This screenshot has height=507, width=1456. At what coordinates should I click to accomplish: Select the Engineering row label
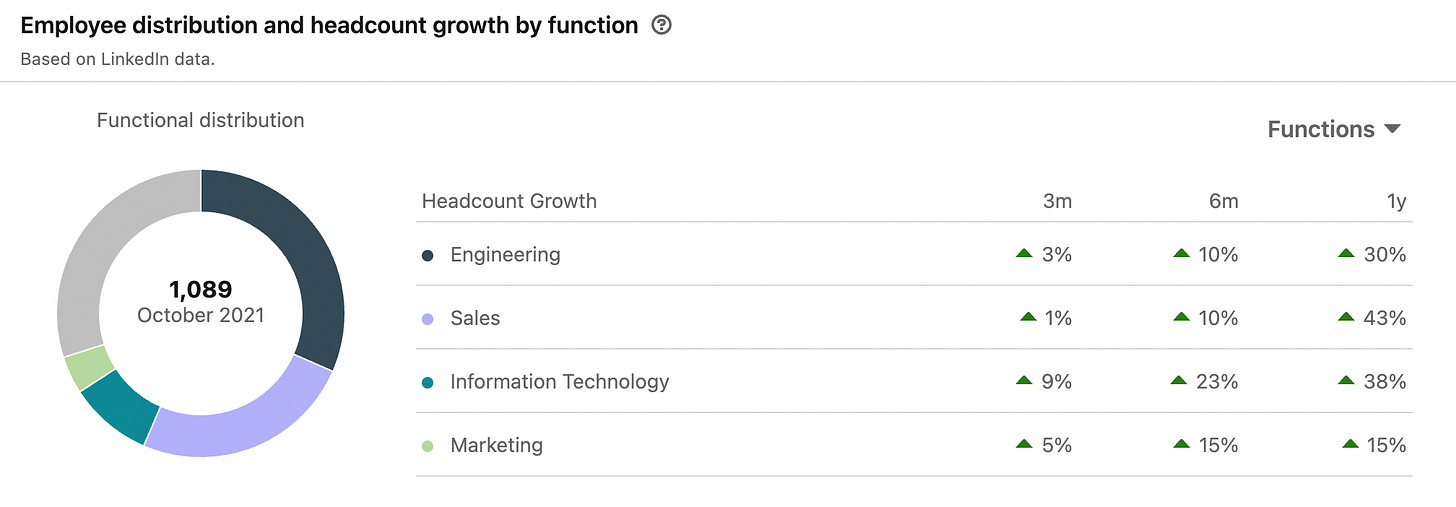[505, 255]
